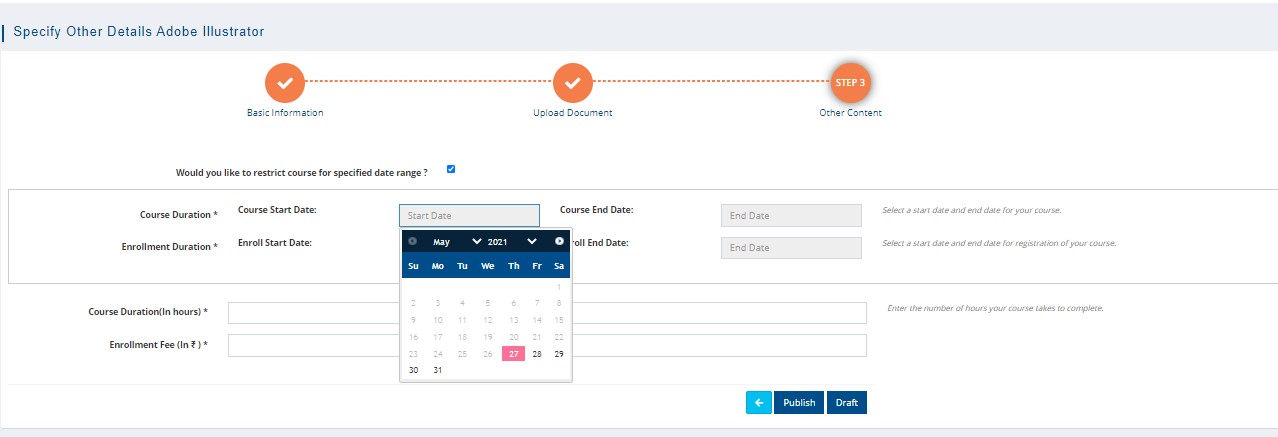Viewport: 1278px width, 437px height.
Task: Click the Course End Date field
Action: click(791, 215)
